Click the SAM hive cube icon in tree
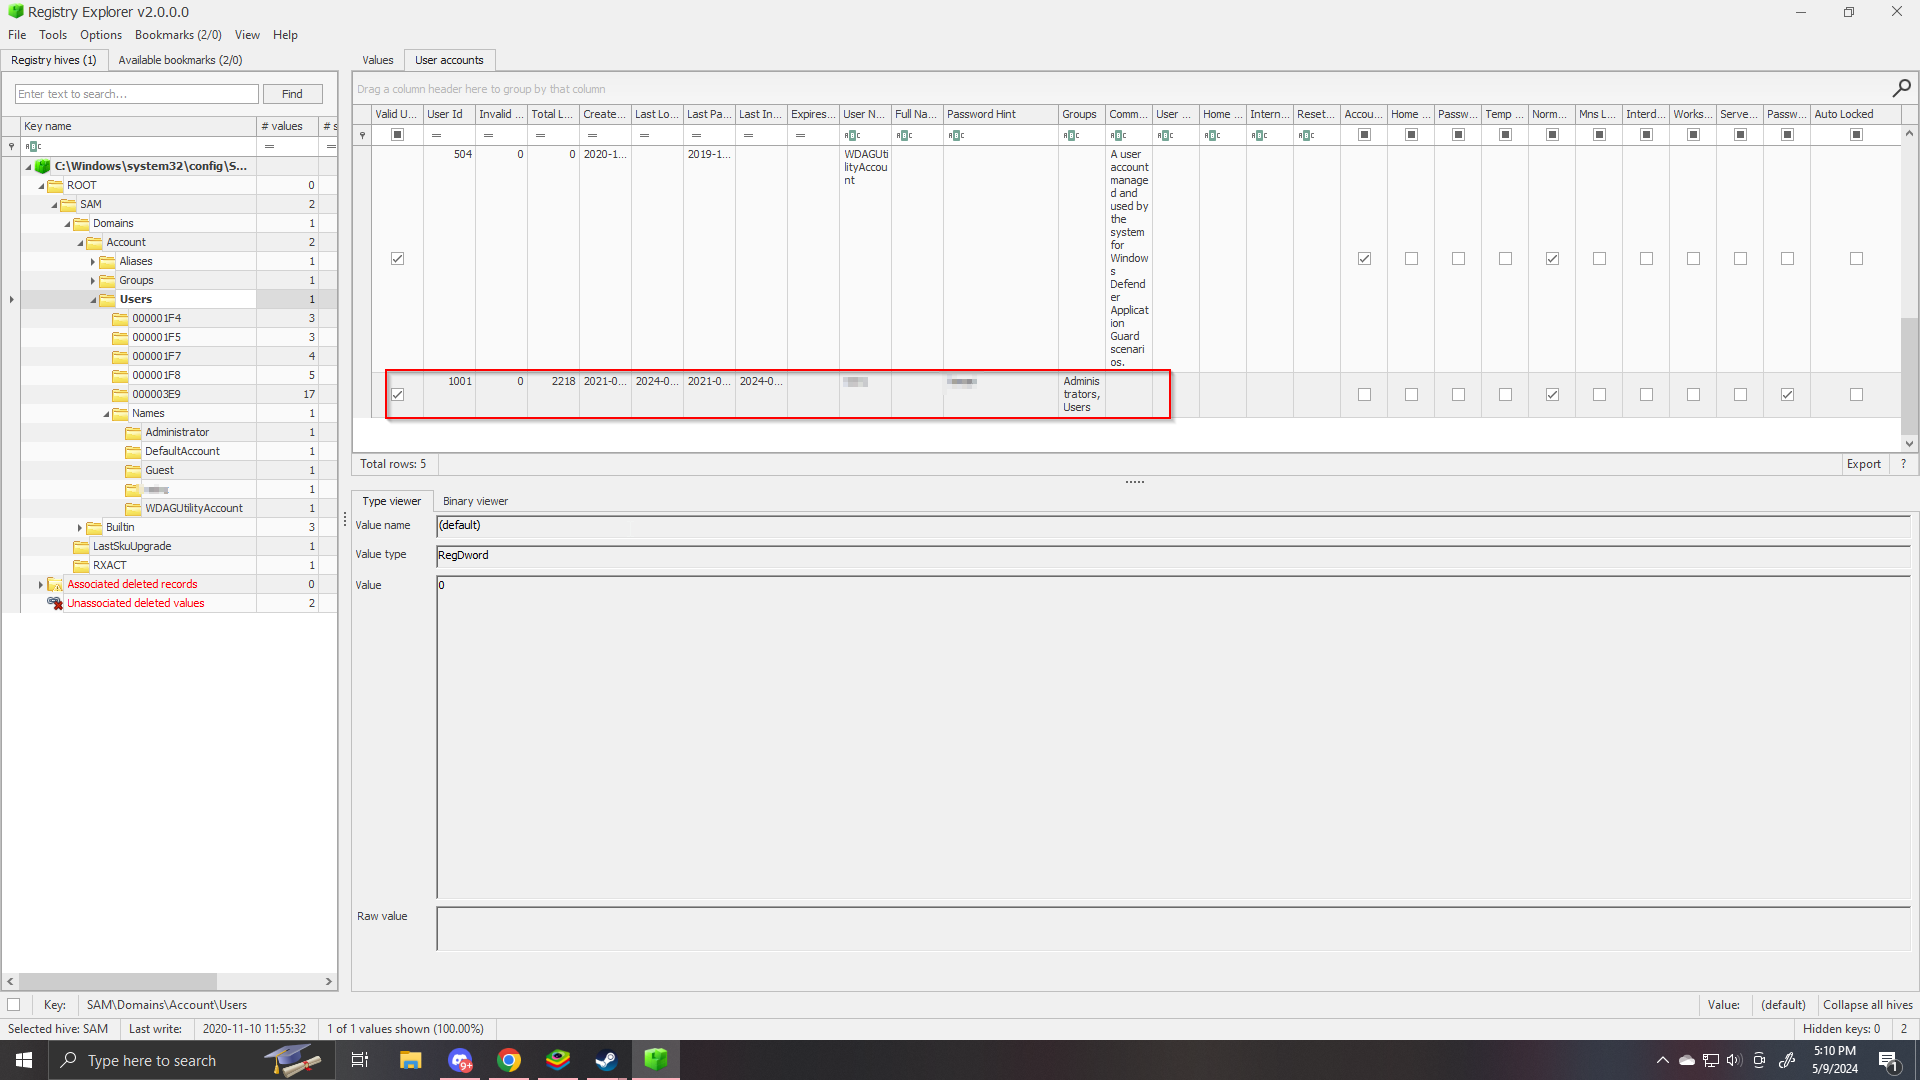This screenshot has height=1080, width=1920. [43, 166]
